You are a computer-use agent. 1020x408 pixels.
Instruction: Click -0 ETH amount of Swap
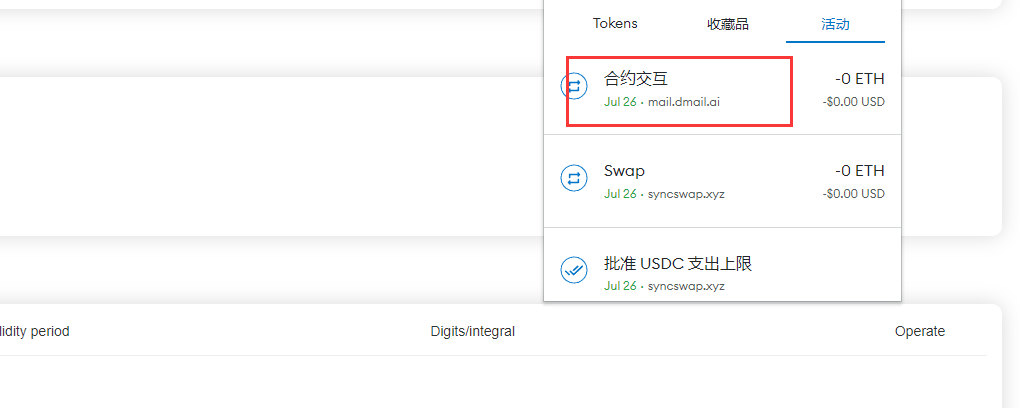coord(860,171)
